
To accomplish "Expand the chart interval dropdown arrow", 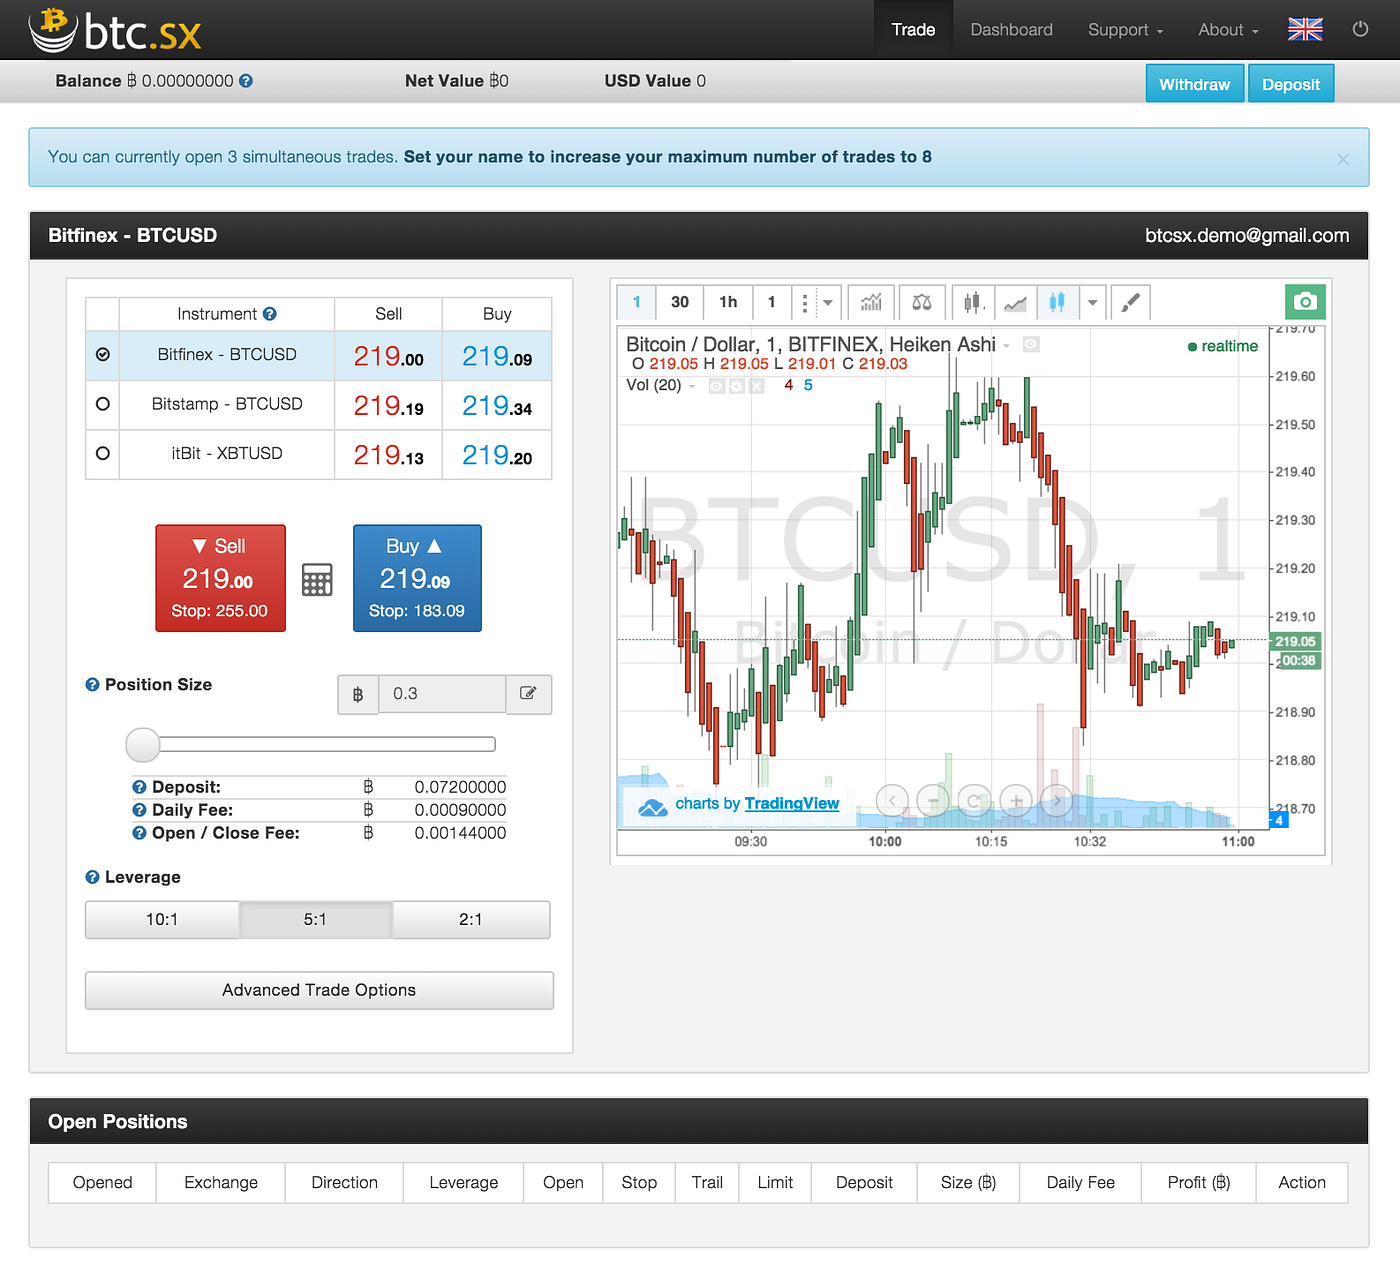I will (x=828, y=302).
